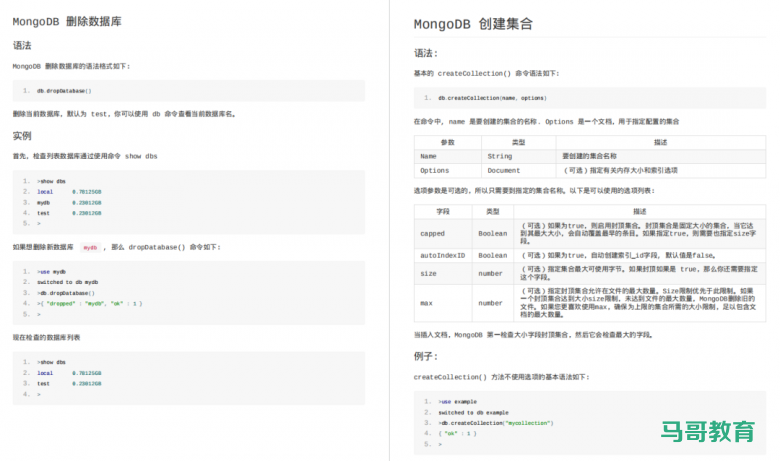This screenshot has height=461, width=780.
Task: Click the 马哥教育 watermark logo
Action: click(x=707, y=431)
